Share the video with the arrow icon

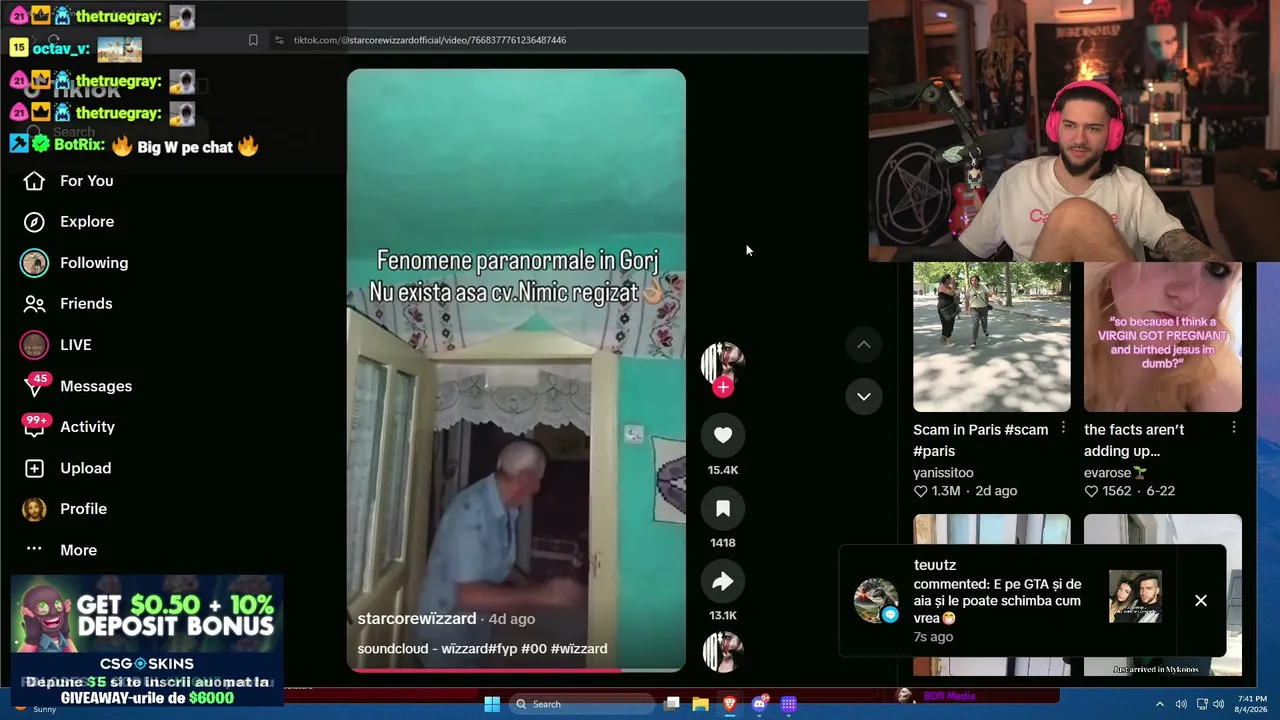click(722, 581)
